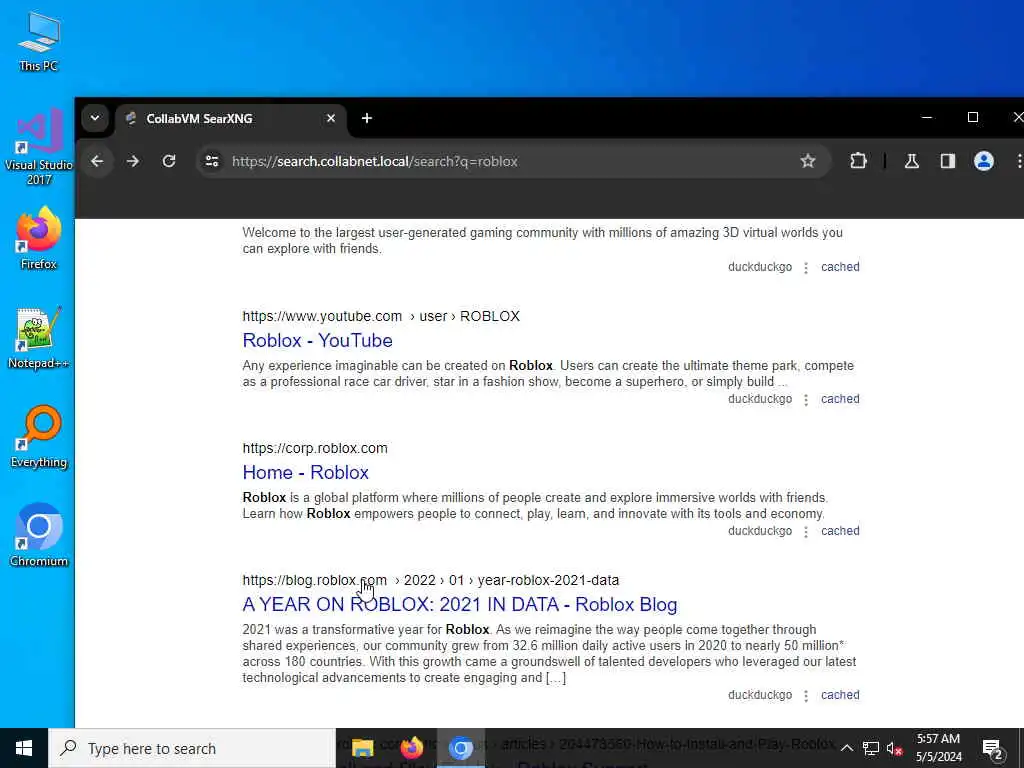
Task: Click the muted volume tray icon
Action: [x=894, y=748]
